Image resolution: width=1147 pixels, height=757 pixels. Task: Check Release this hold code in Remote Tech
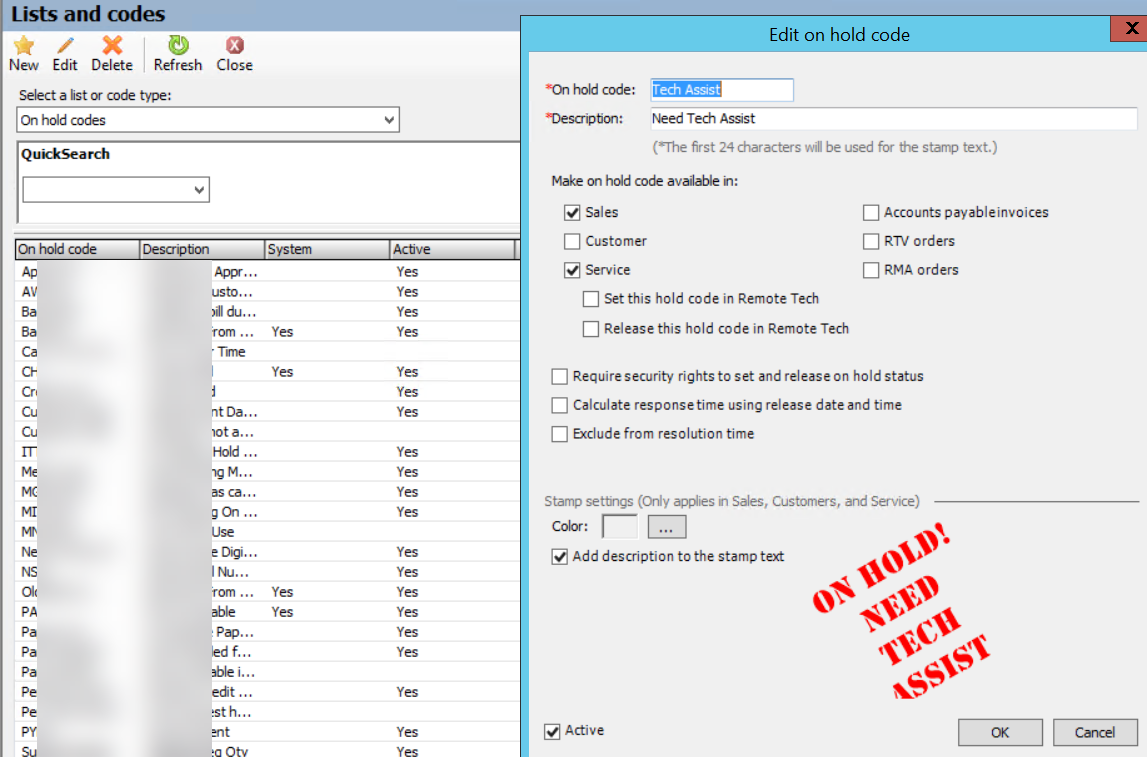coord(590,329)
